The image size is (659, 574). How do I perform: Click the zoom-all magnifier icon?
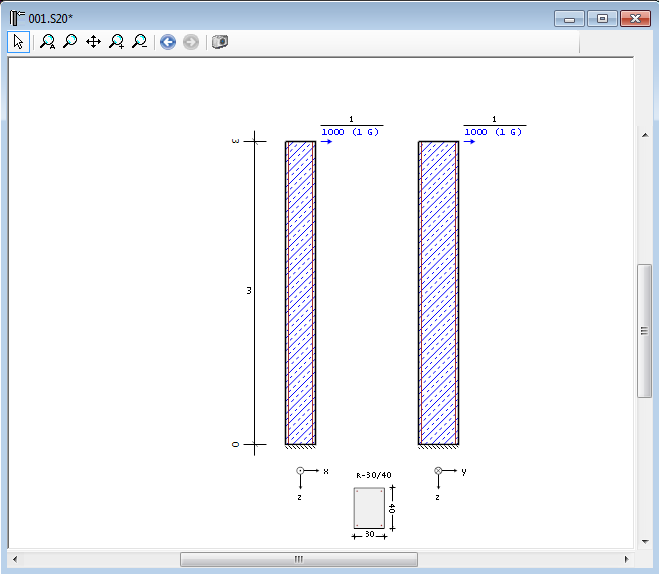(47, 42)
